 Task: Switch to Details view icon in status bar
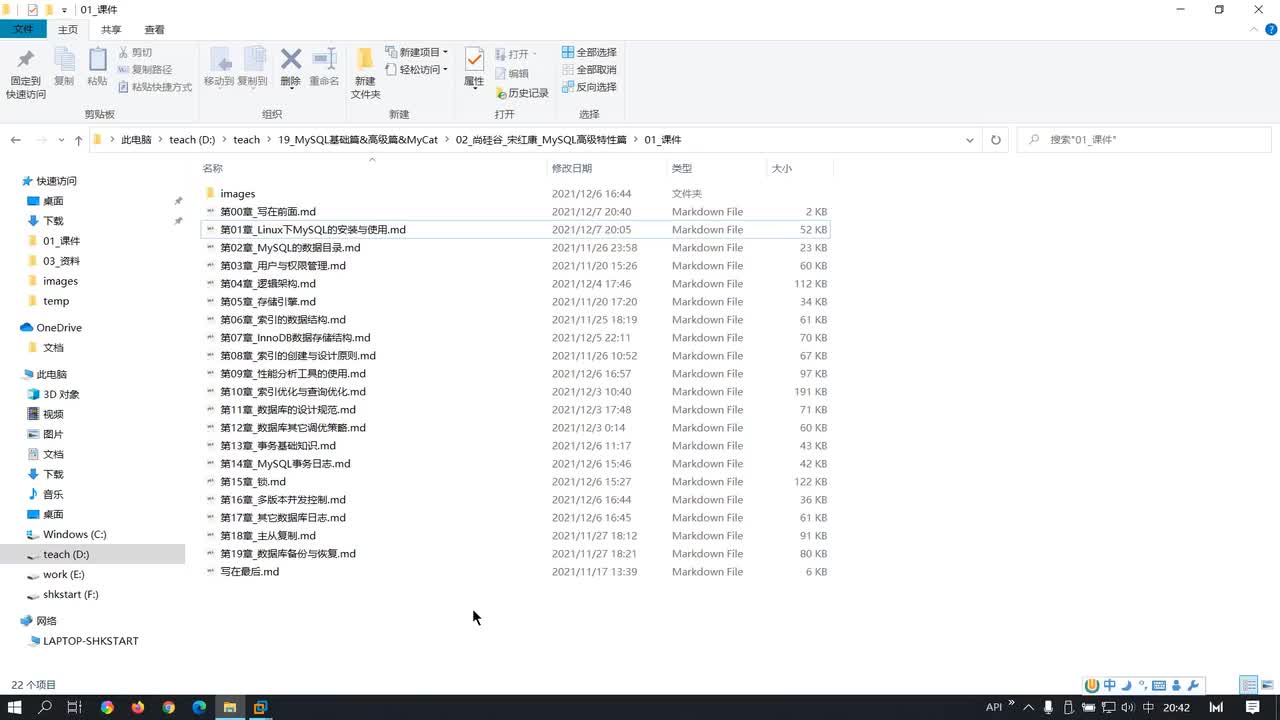pos(1249,685)
